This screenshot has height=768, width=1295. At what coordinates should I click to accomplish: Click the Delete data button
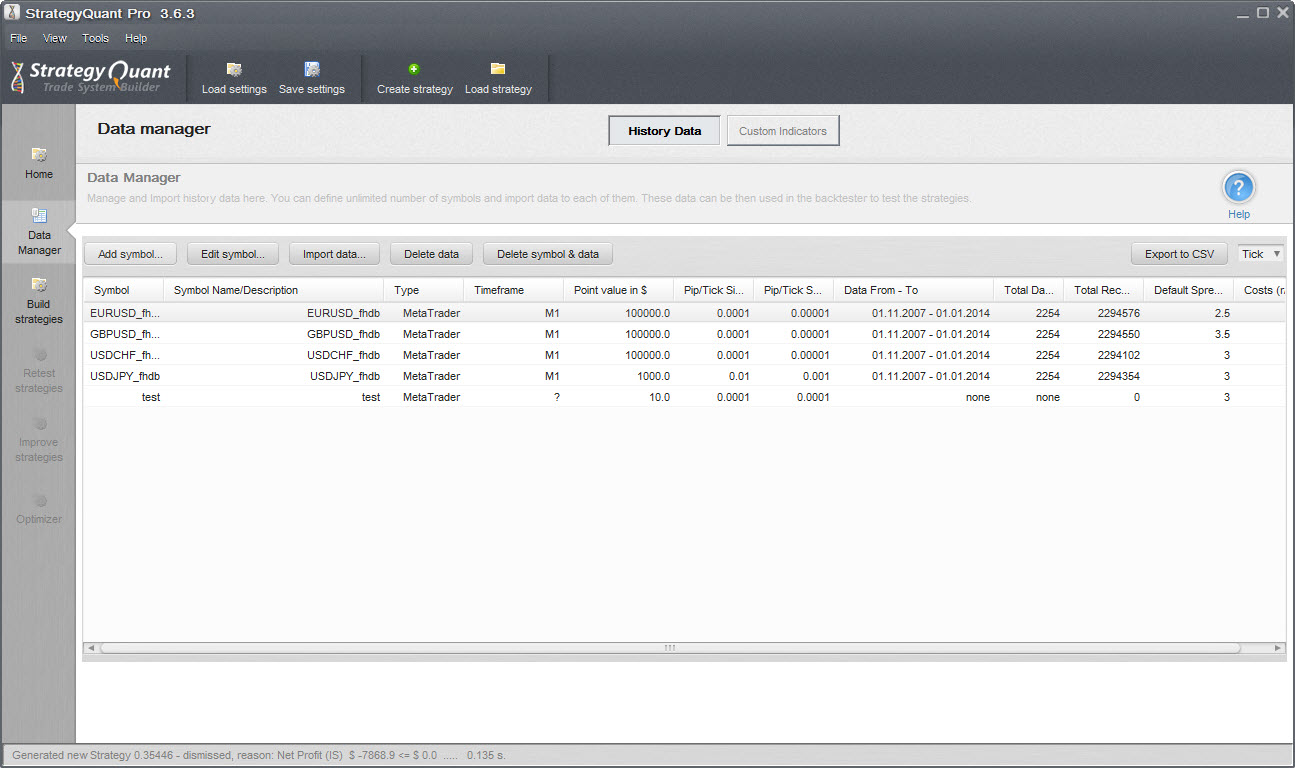click(x=431, y=254)
